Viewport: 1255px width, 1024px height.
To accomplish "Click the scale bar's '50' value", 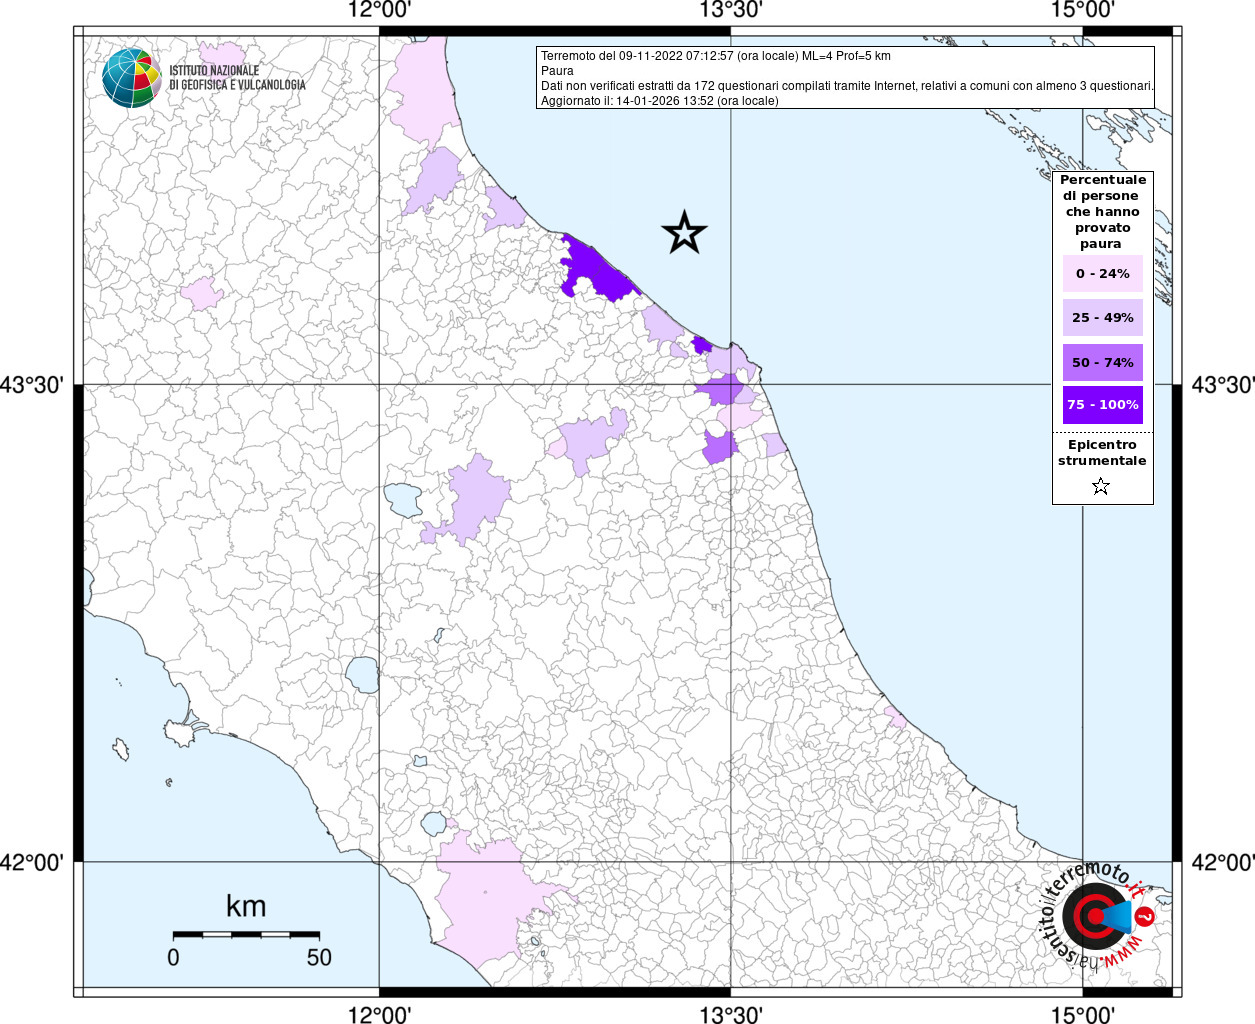I will (x=319, y=957).
